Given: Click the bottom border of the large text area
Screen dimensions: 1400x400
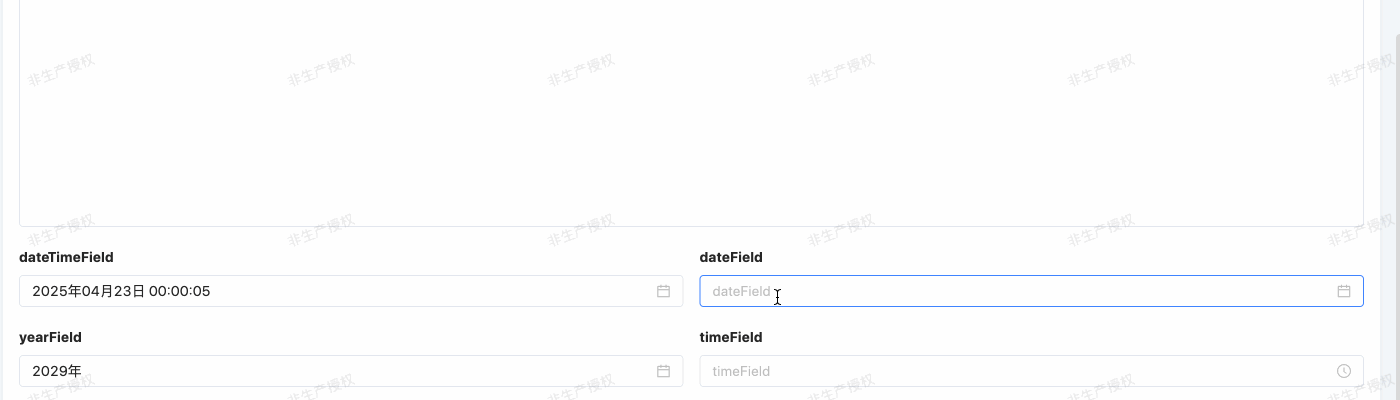Looking at the screenshot, I should click(690, 226).
